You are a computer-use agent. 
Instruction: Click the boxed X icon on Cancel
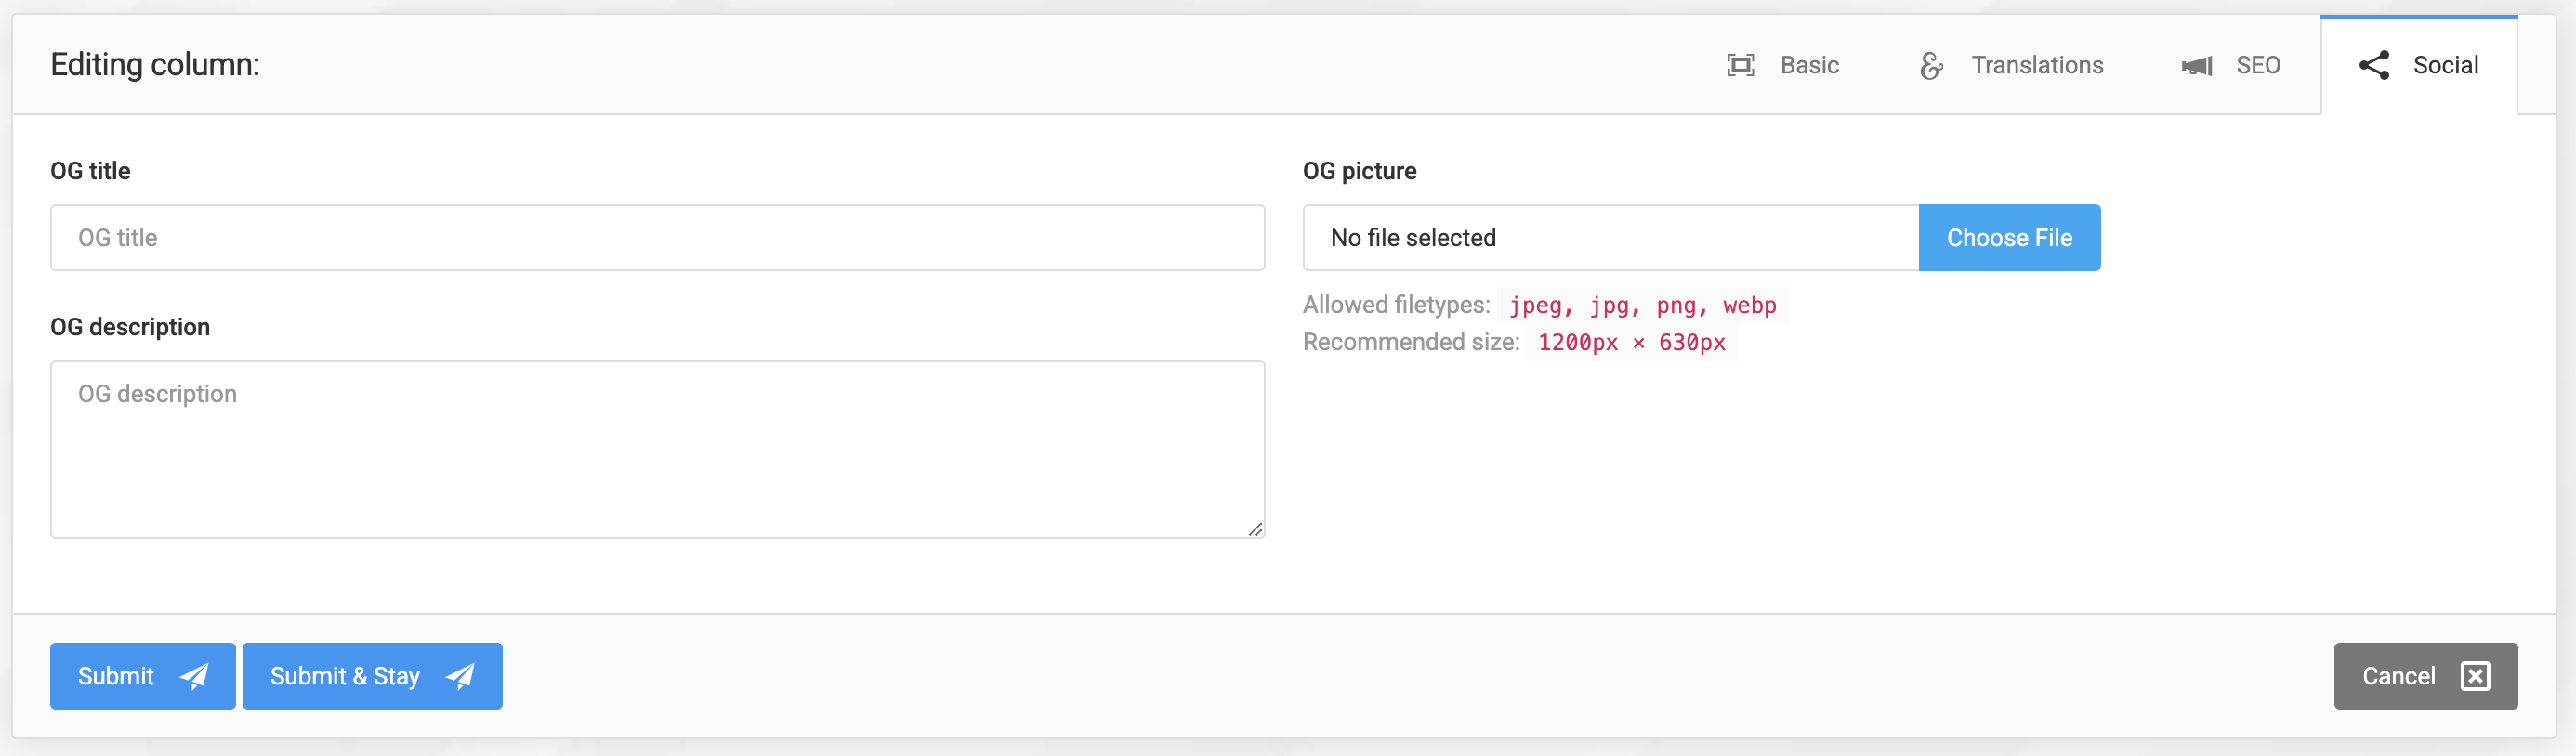coord(2475,676)
